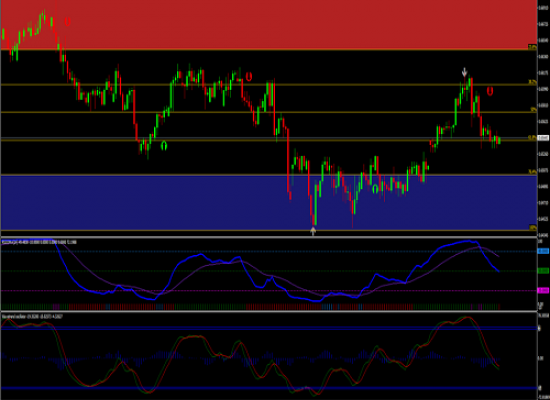Click the oscillator window title label
This screenshot has width=550, height=400.
click(32, 316)
